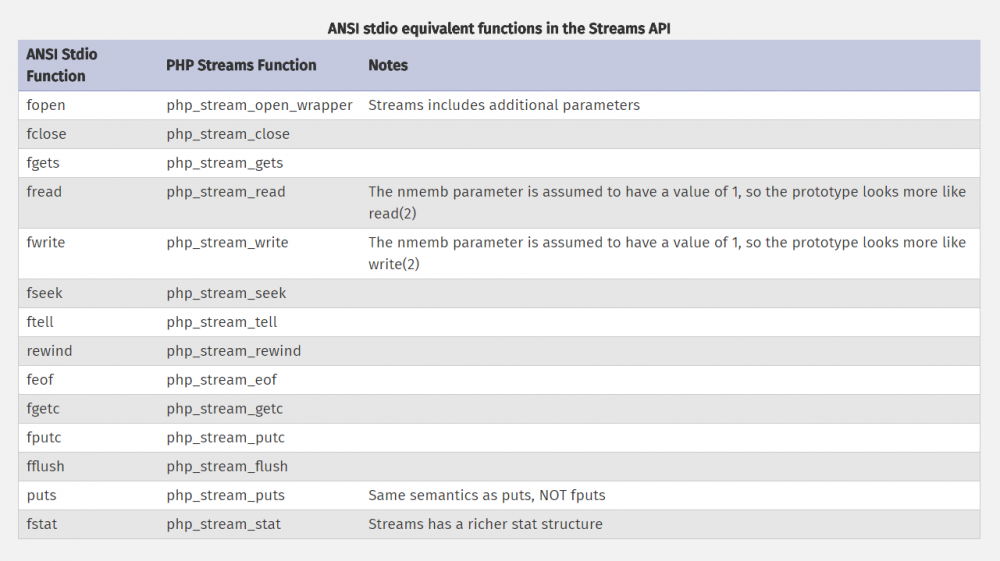Click the 'Streams includes additional parameters' note
The width and height of the screenshot is (1000, 561).
(x=504, y=105)
